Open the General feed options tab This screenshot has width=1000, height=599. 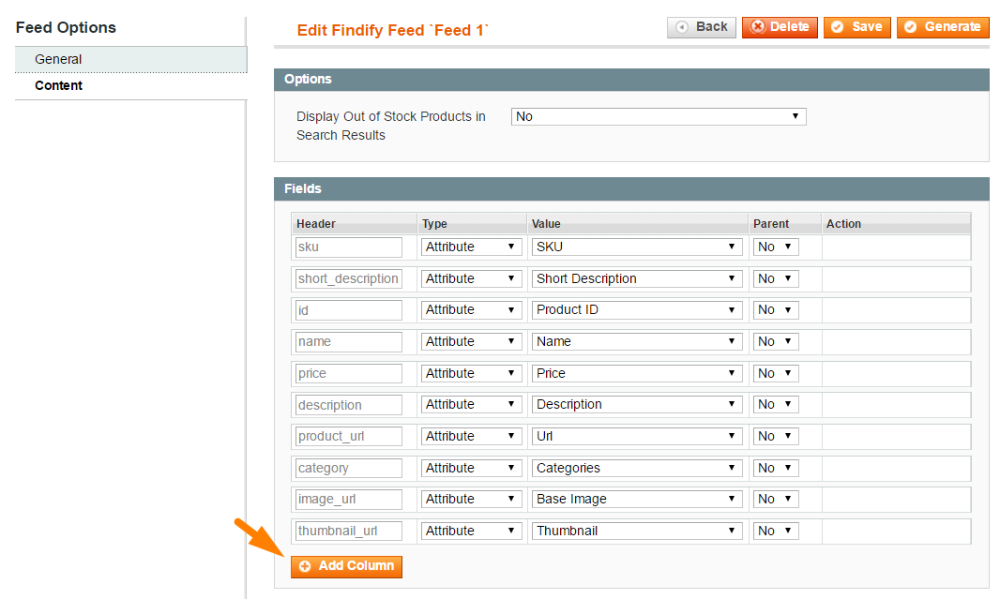[131, 59]
